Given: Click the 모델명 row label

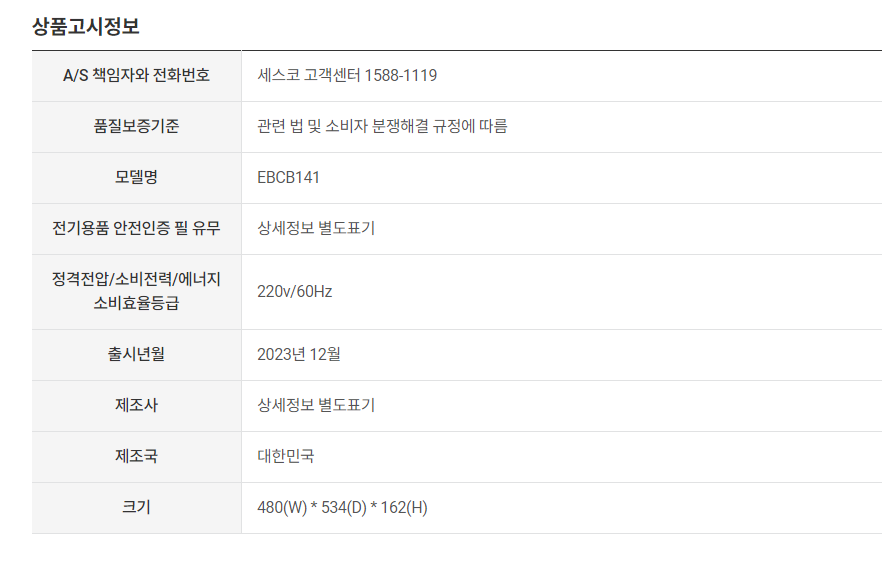Looking at the screenshot, I should (x=136, y=177).
